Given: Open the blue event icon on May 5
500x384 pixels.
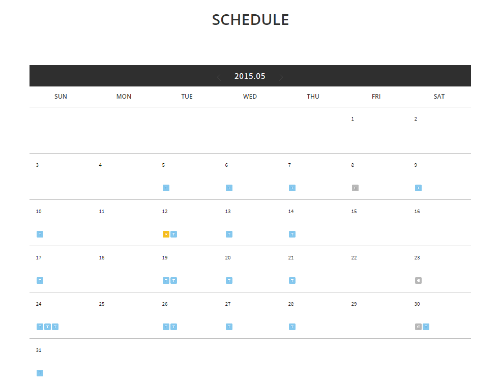Looking at the screenshot, I should tap(166, 188).
